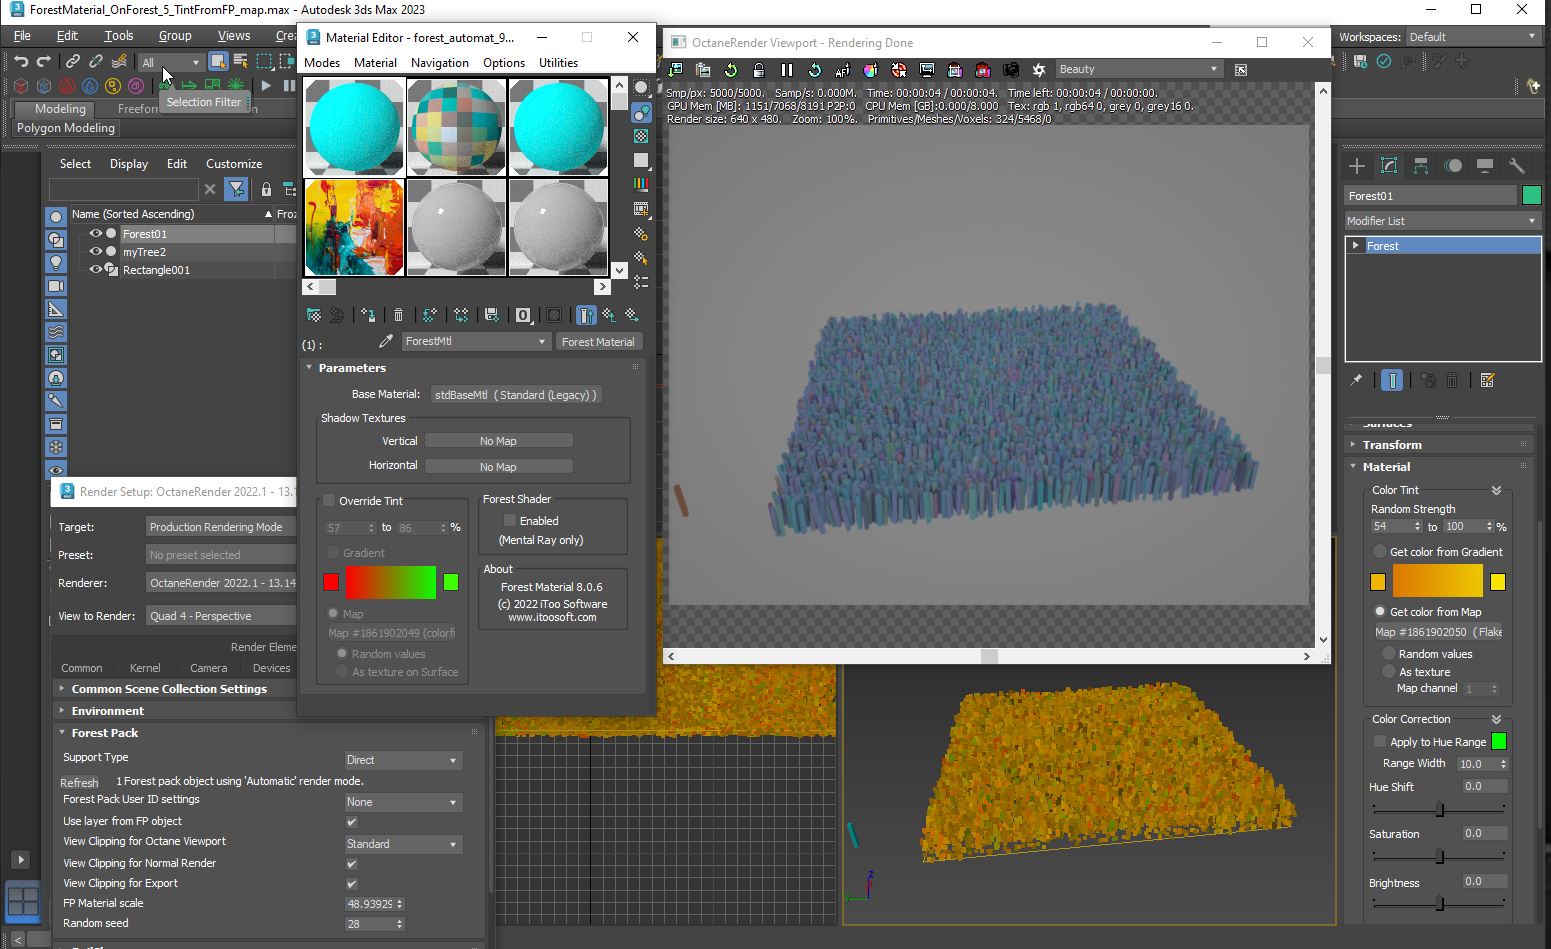1551x949 pixels.
Task: Click Vertical shadow texture No Map button
Action: pos(498,441)
